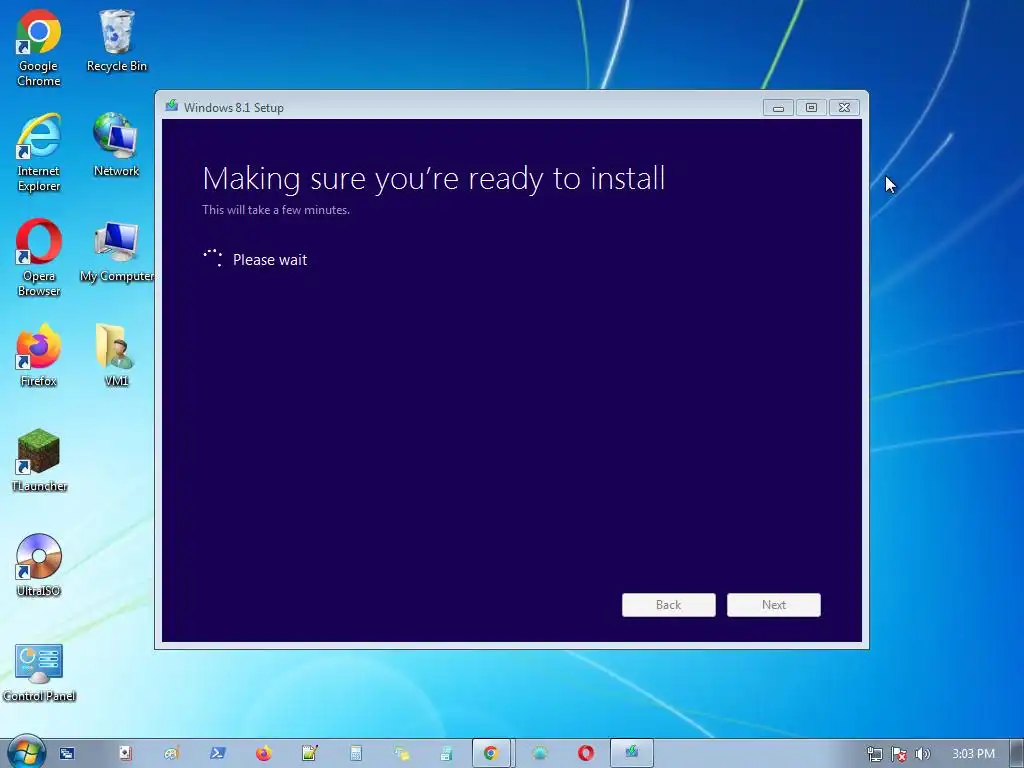Click the Next button in Setup

coord(774,605)
